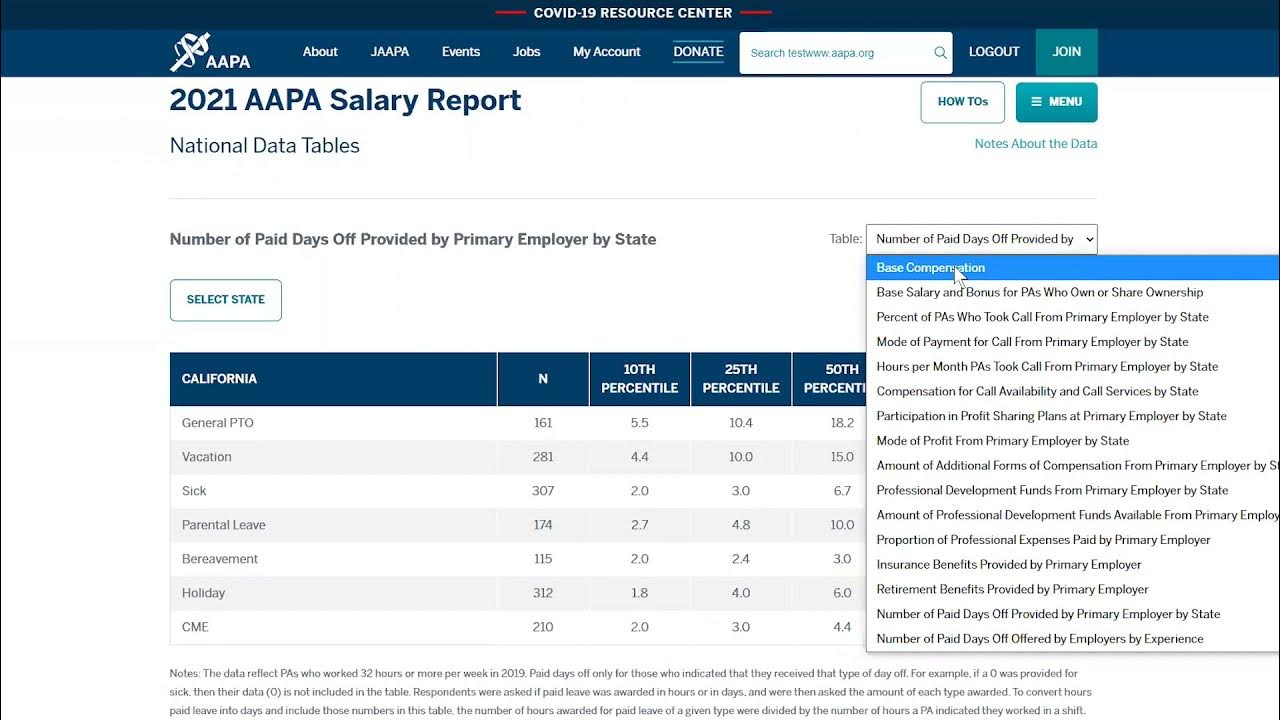Click the 10TH PERCENTILE column header
This screenshot has width=1280, height=720.
(640, 379)
